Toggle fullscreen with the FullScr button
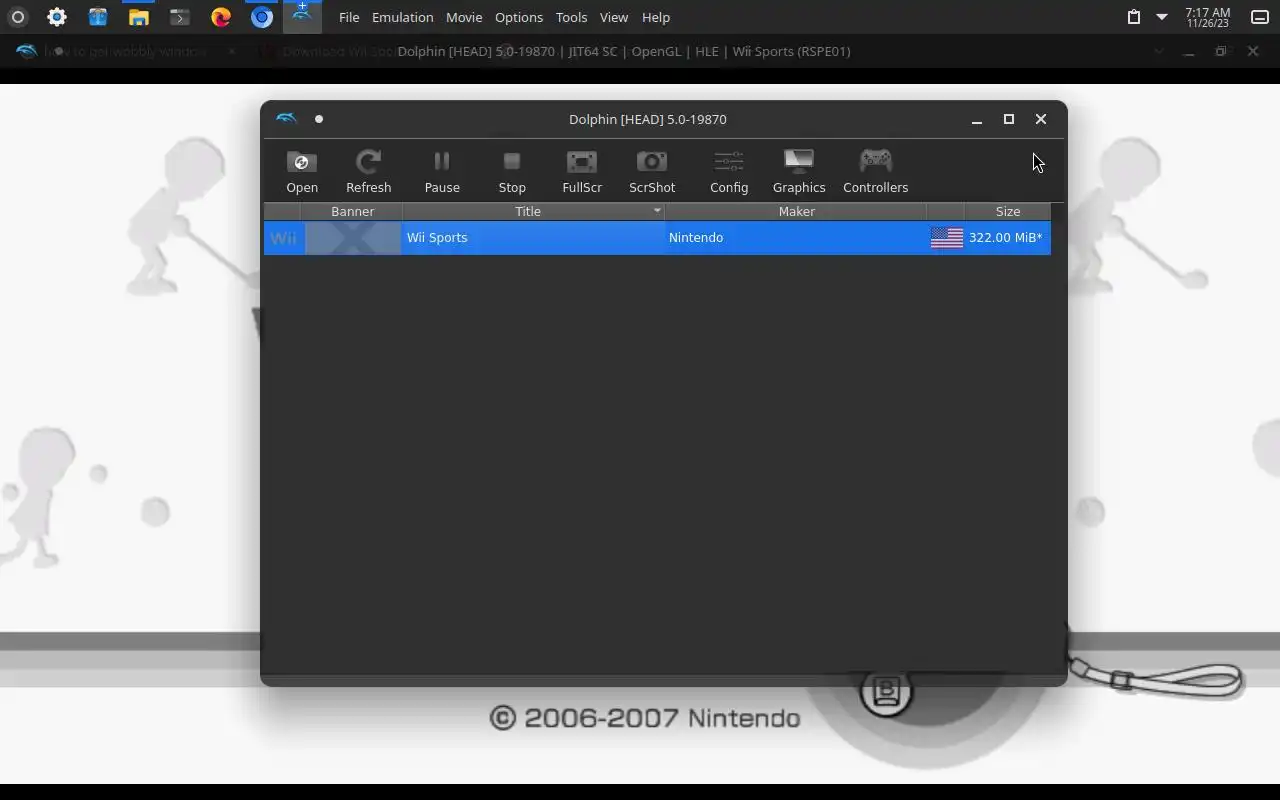This screenshot has height=800, width=1280. tap(582, 172)
